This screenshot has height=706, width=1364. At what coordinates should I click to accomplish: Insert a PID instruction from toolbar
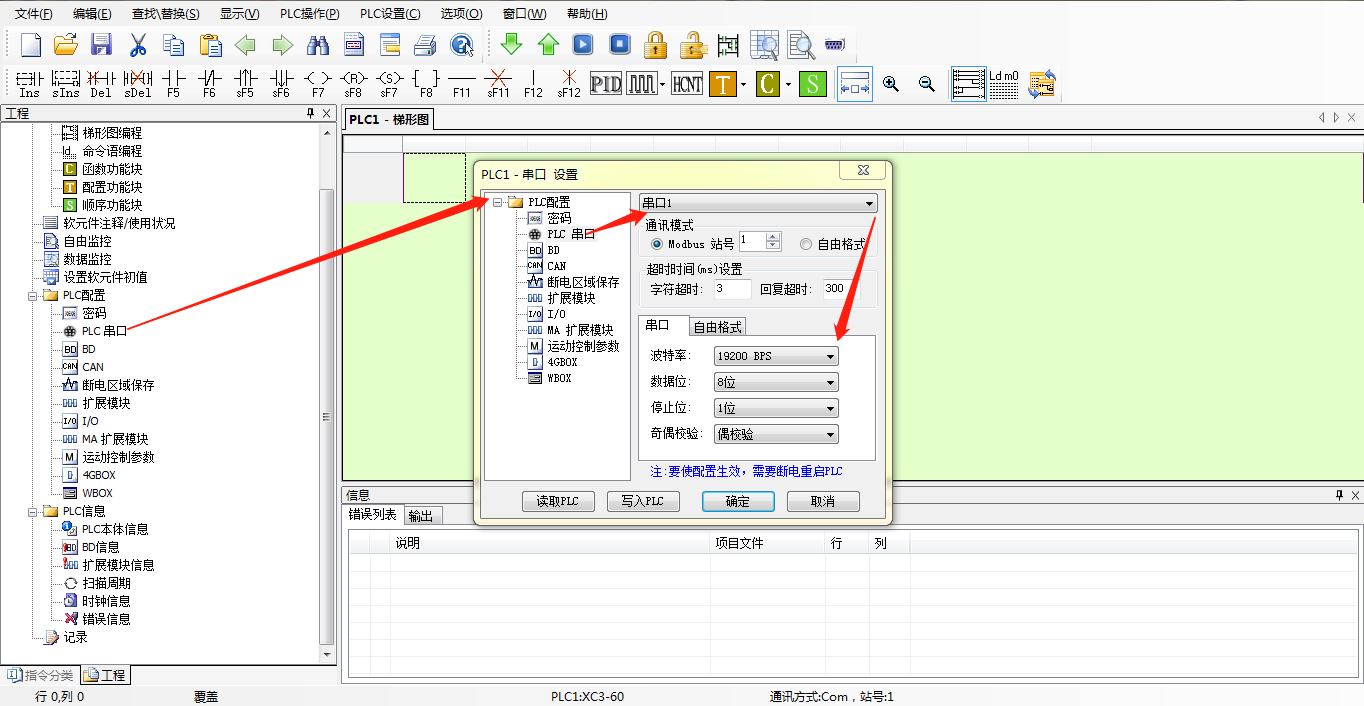(x=606, y=84)
